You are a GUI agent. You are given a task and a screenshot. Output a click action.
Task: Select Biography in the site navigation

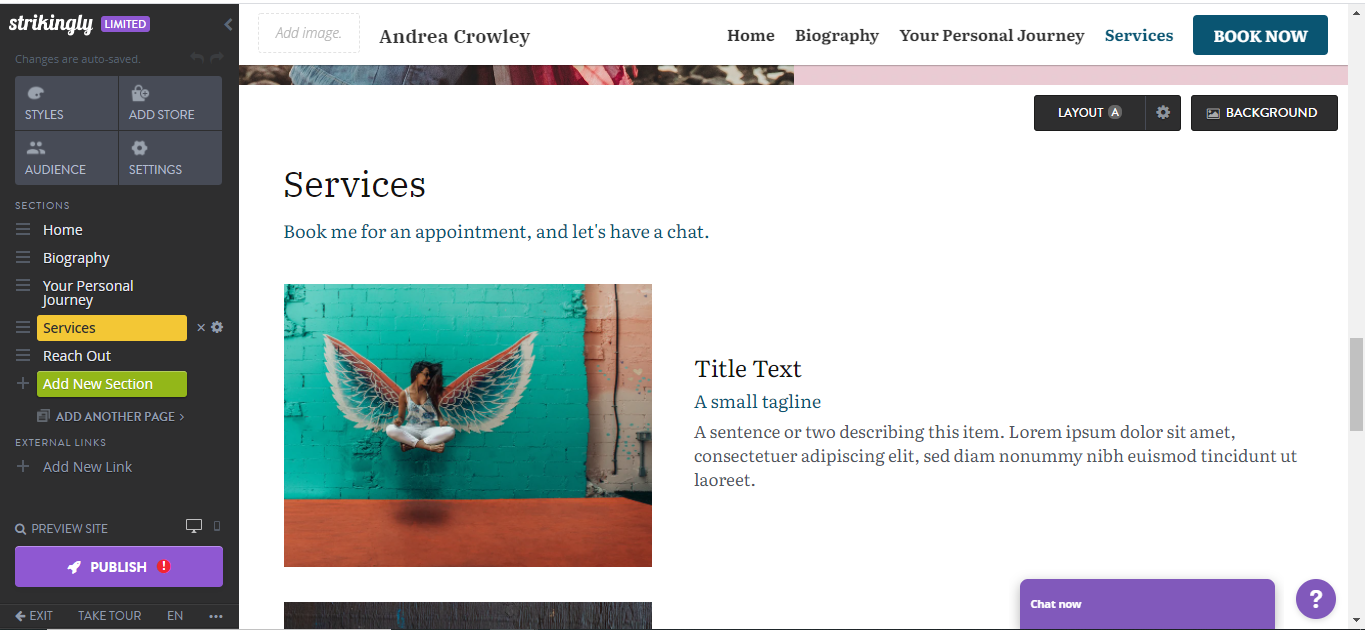pyautogui.click(x=837, y=35)
